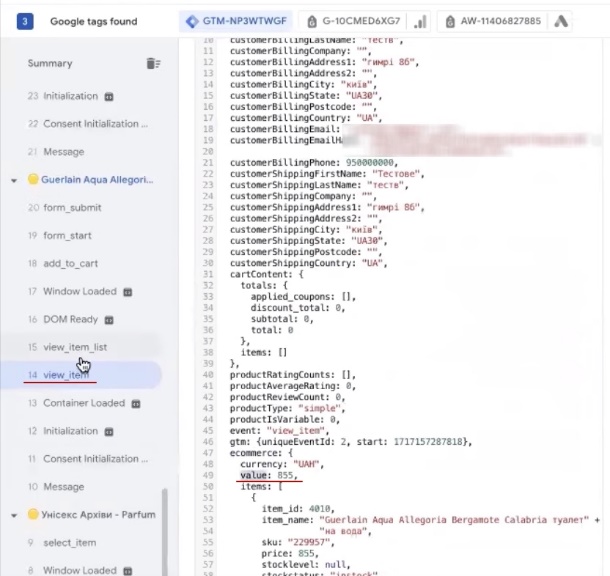Click the icon next to 13 Container Loaded
610x576 pixels.
135,404
